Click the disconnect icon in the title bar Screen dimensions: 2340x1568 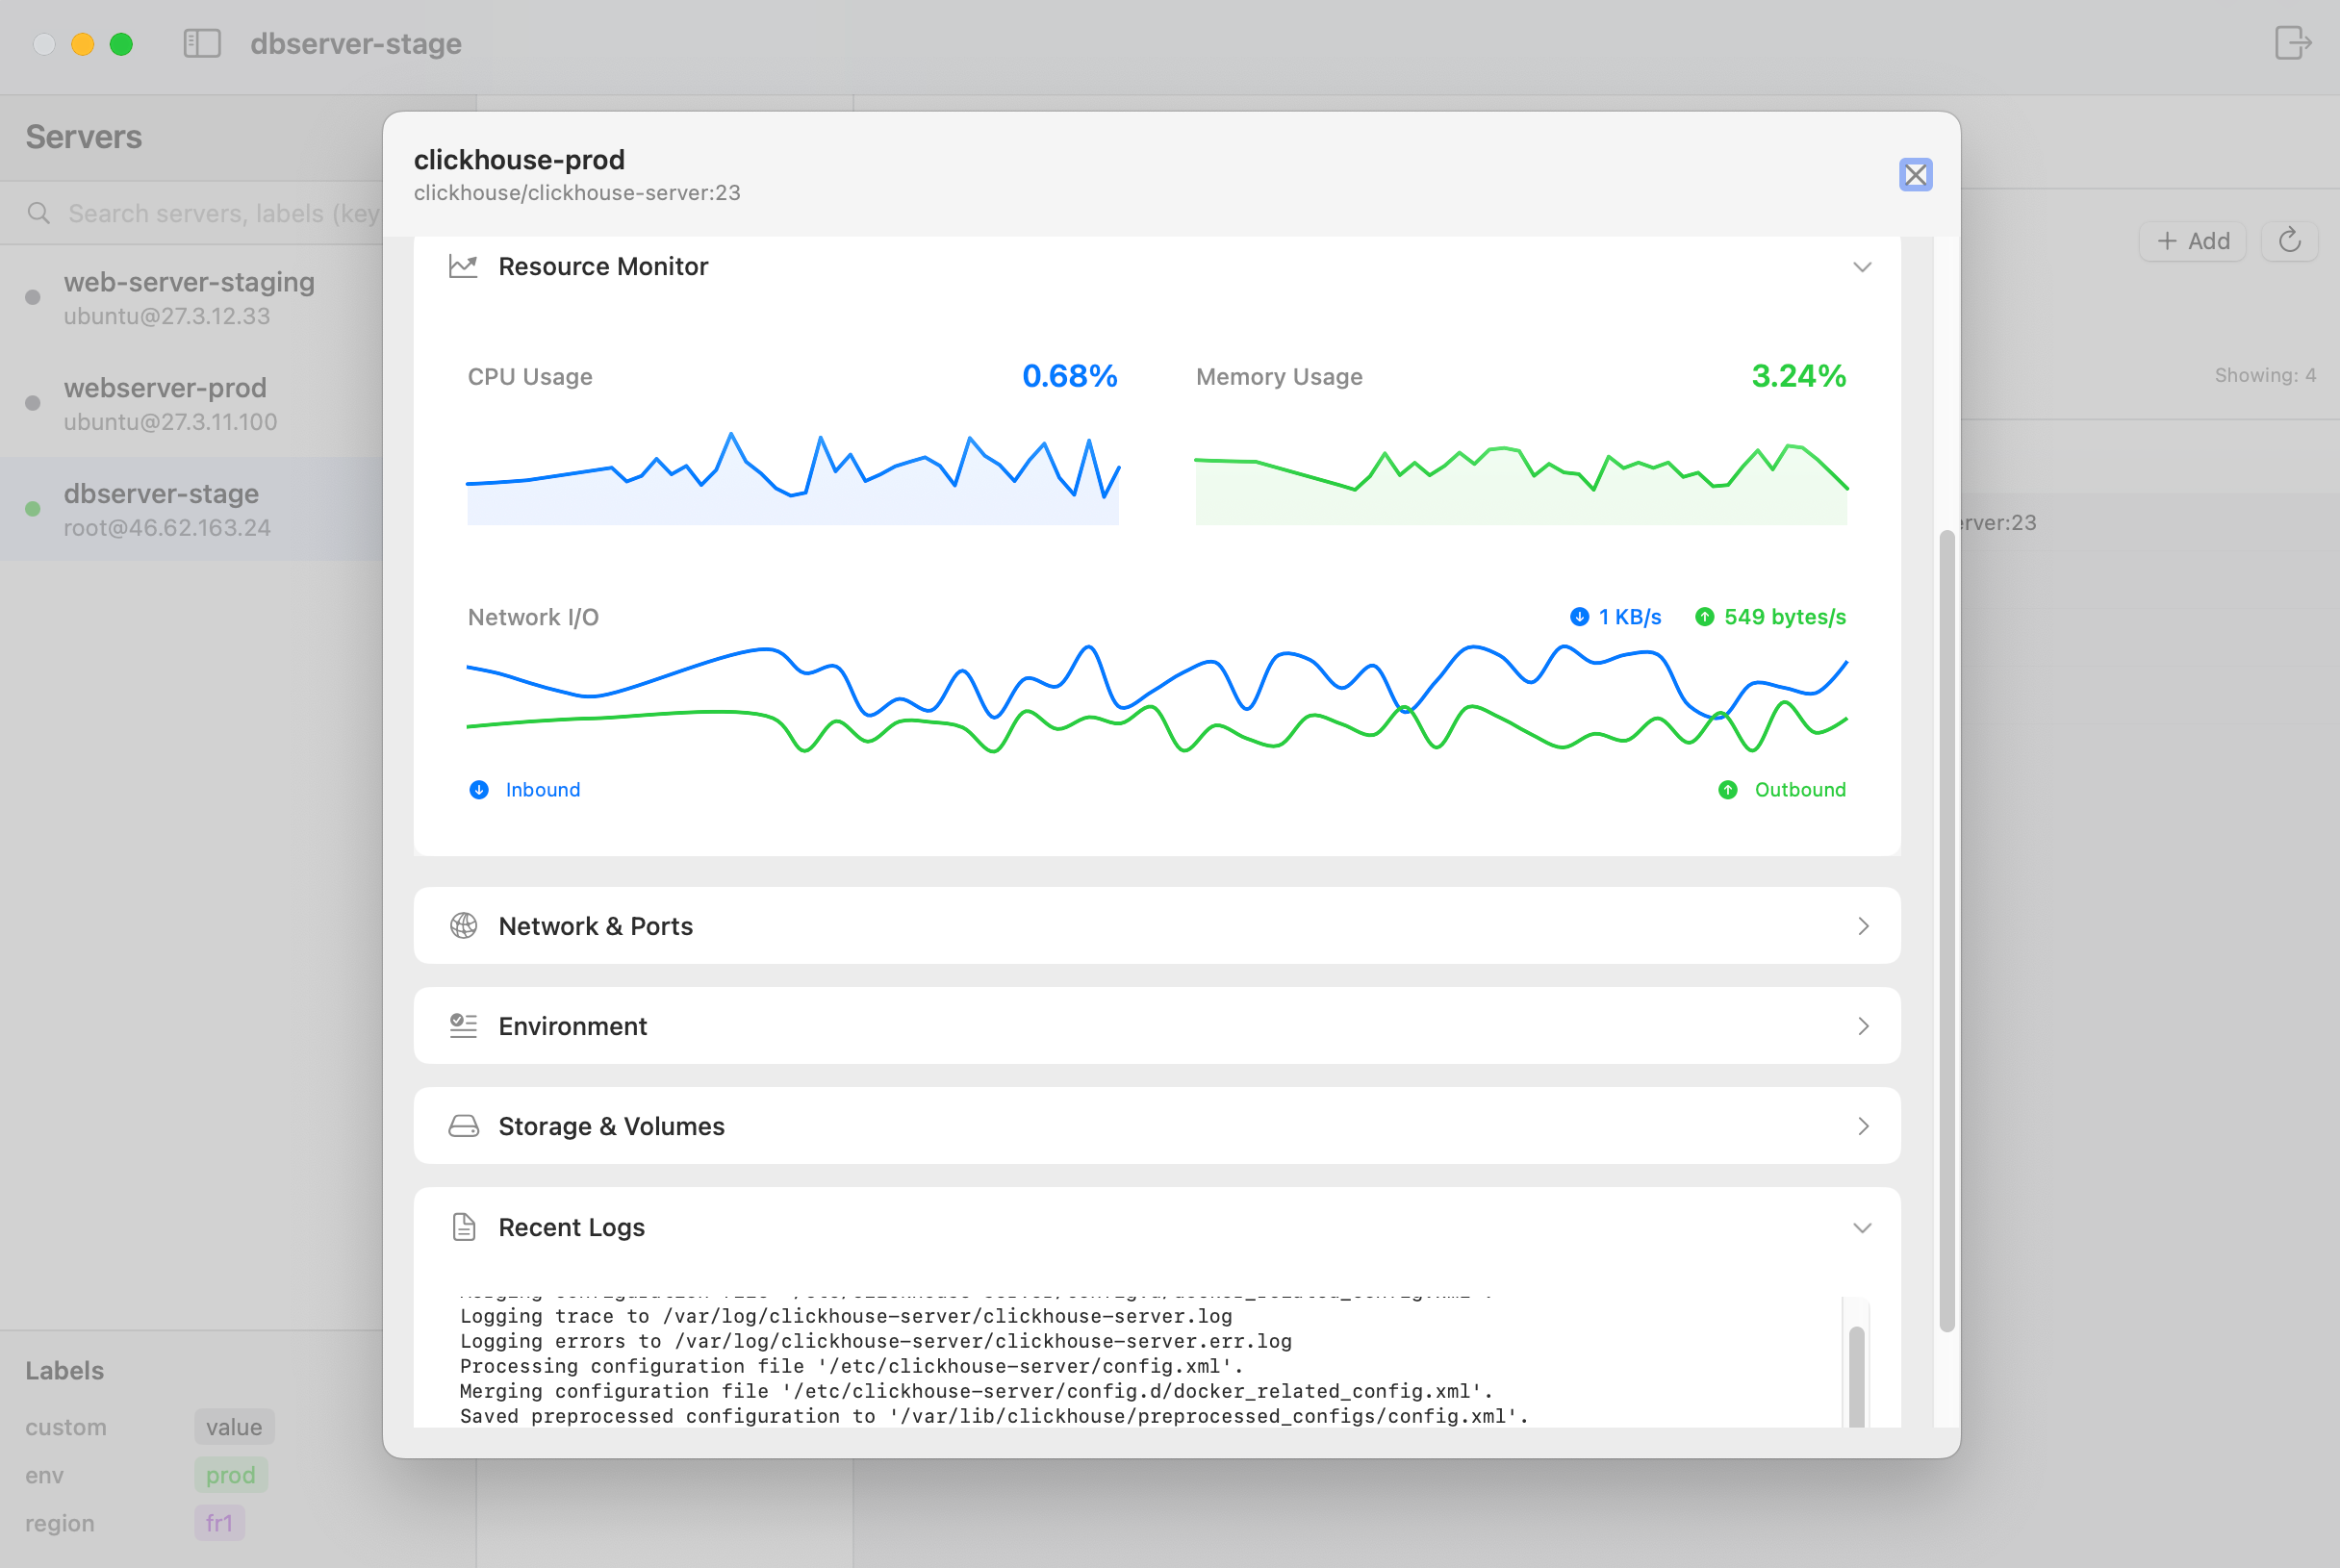point(2292,43)
